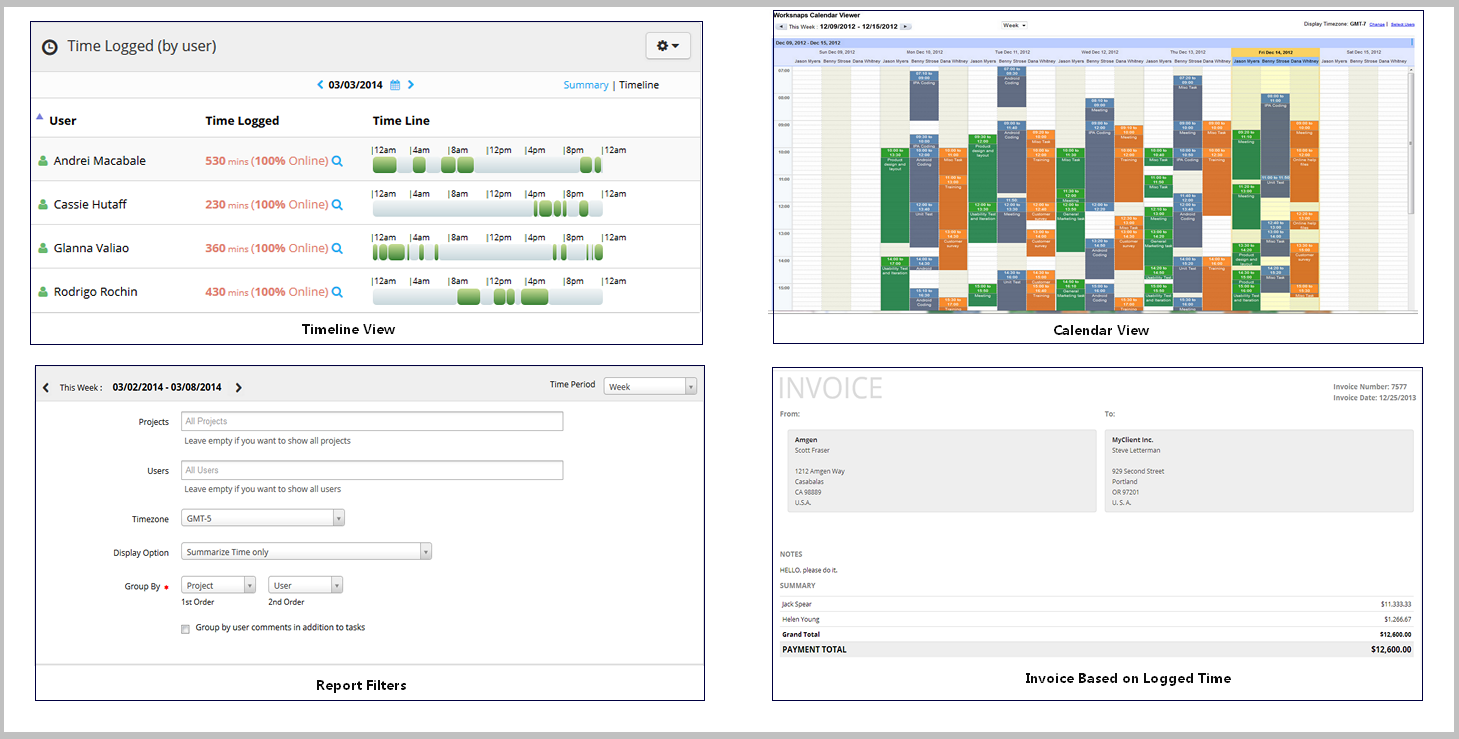The height and width of the screenshot is (739, 1459).
Task: Click the Select Users link in calendar
Action: pyautogui.click(x=1402, y=24)
